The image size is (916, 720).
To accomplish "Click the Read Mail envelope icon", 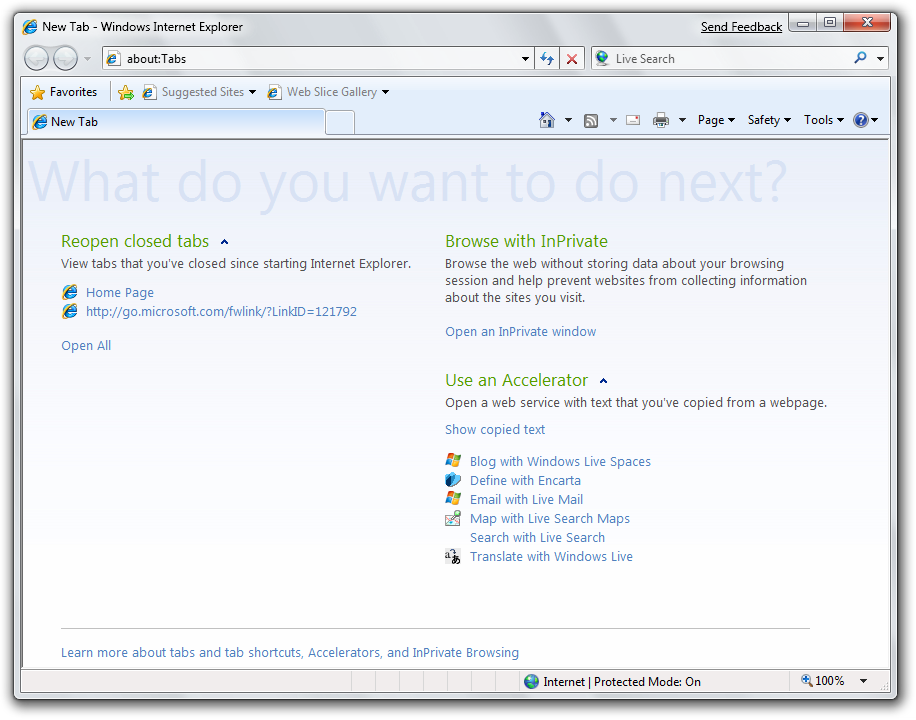I will click(633, 120).
